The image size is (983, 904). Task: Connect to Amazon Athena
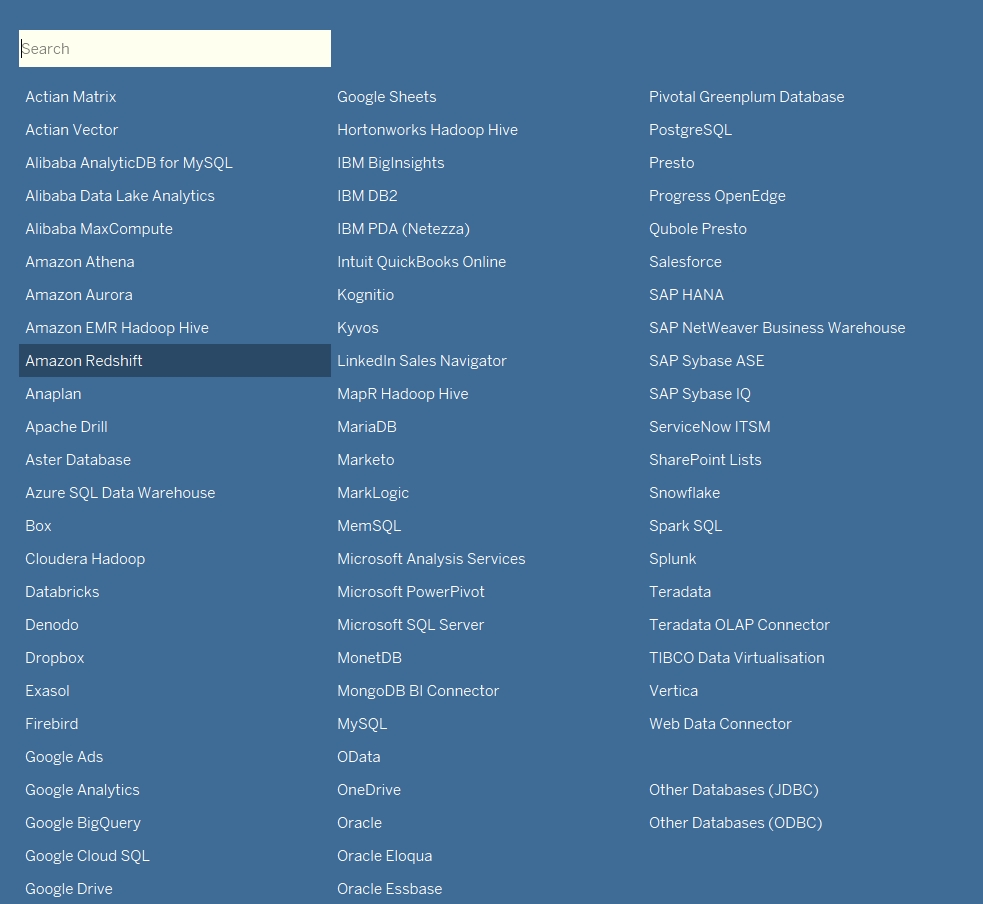tap(80, 261)
